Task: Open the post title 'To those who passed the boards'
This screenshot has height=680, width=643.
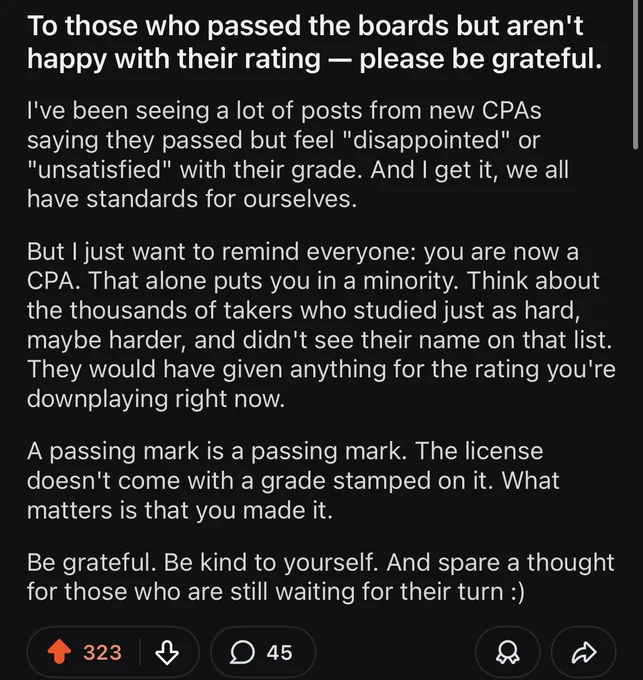Action: pos(314,42)
